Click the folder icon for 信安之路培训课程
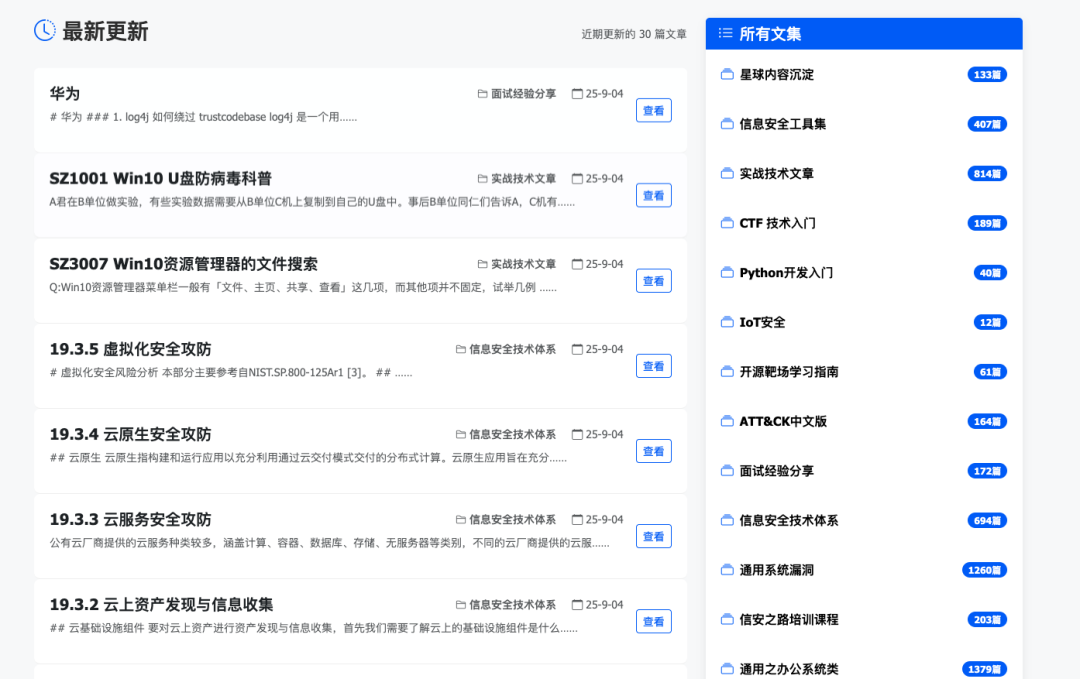The image size is (1080, 679). click(x=727, y=620)
